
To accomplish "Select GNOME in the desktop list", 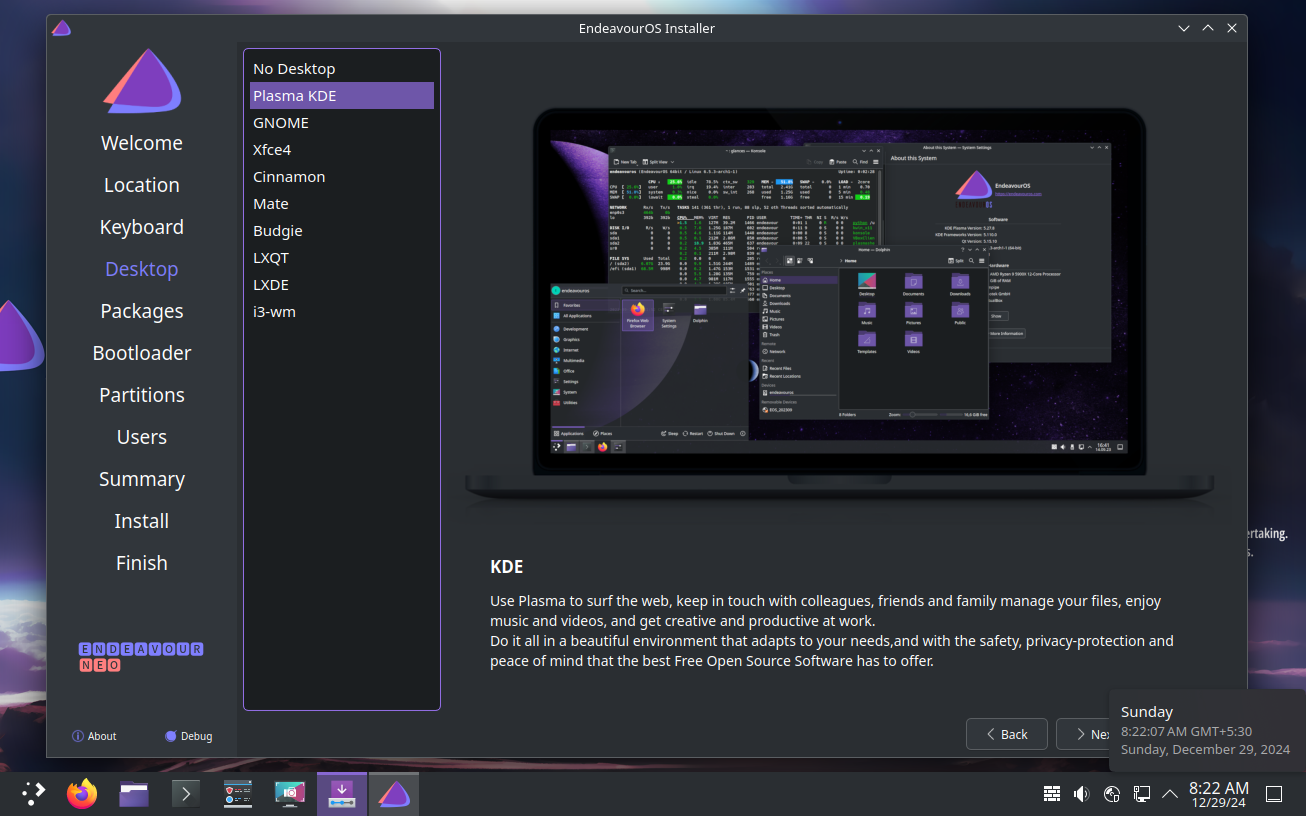I will [281, 123].
